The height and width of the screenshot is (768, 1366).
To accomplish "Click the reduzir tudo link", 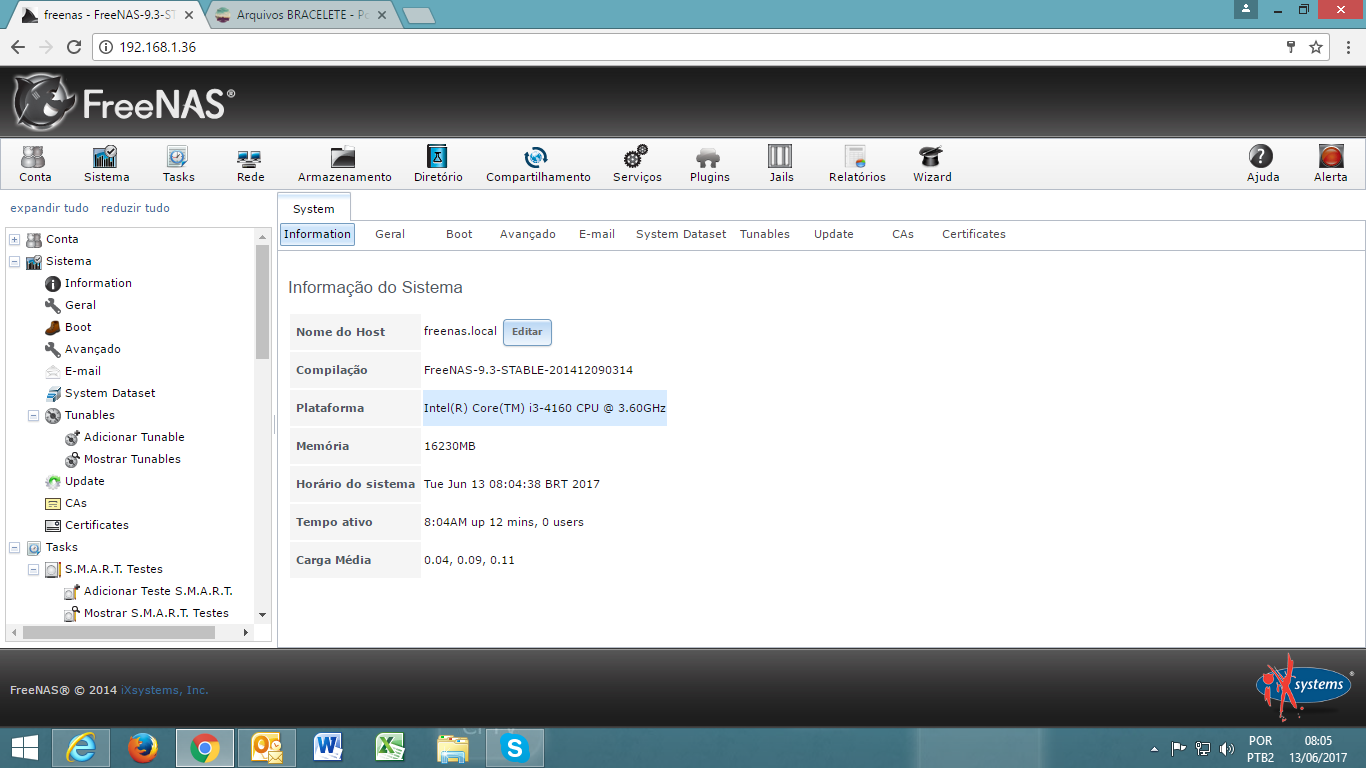I will click(135, 208).
